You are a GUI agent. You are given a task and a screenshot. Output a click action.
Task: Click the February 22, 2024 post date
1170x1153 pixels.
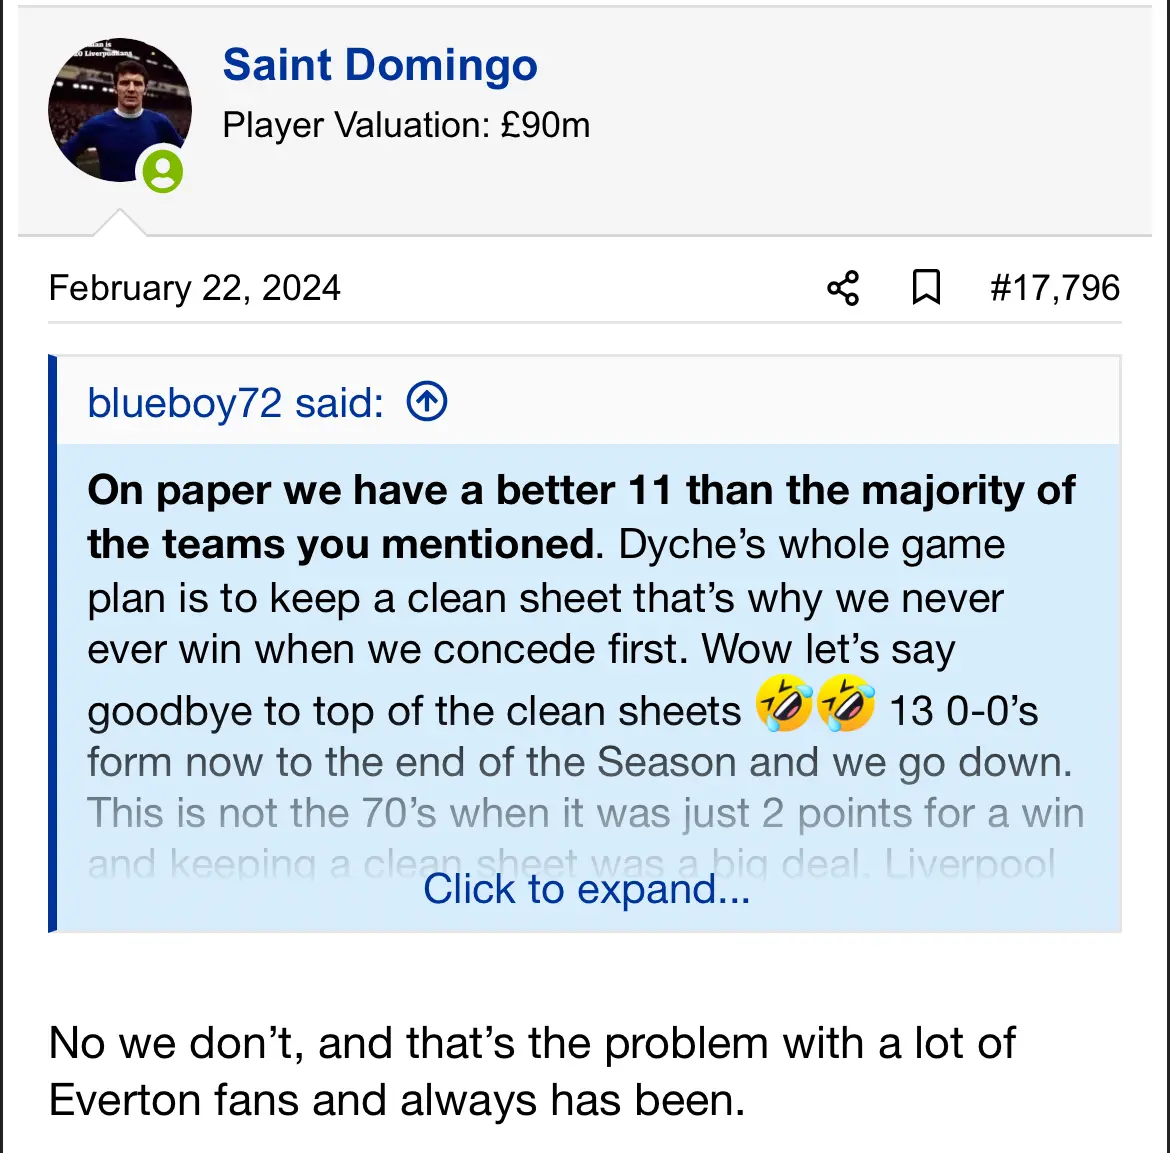195,288
